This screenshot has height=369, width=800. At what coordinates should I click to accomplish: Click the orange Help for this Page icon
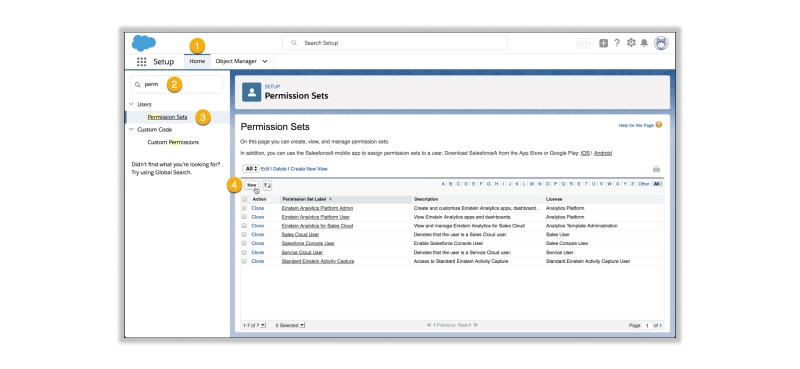659,125
